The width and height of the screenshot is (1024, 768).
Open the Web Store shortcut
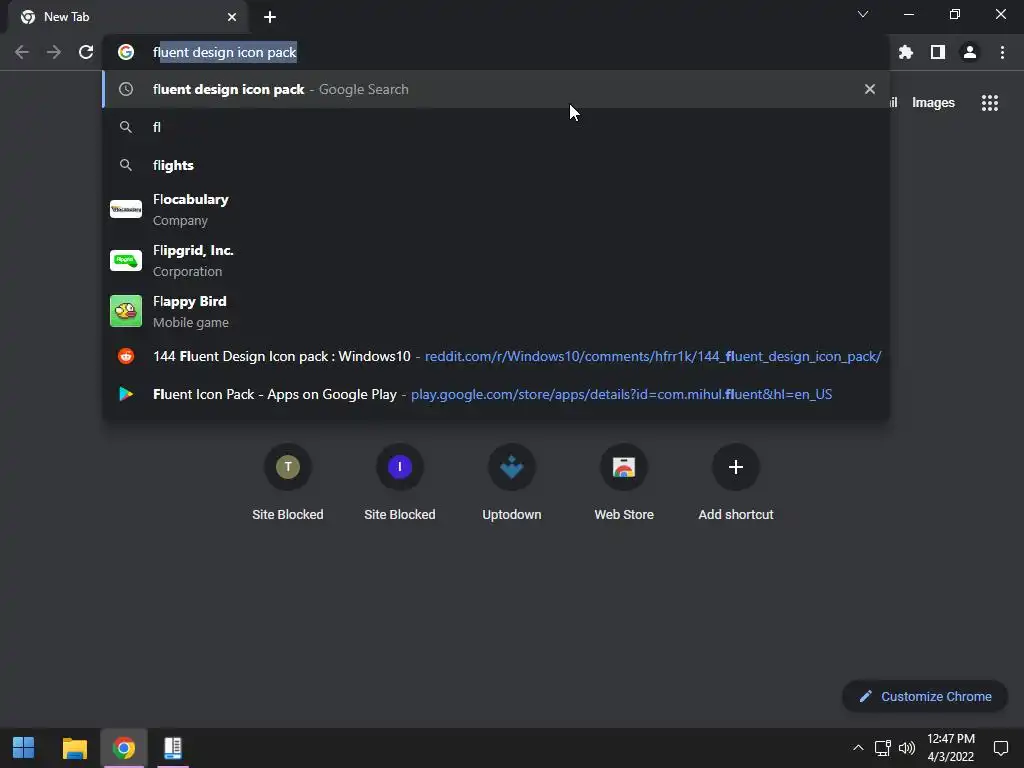624,482
